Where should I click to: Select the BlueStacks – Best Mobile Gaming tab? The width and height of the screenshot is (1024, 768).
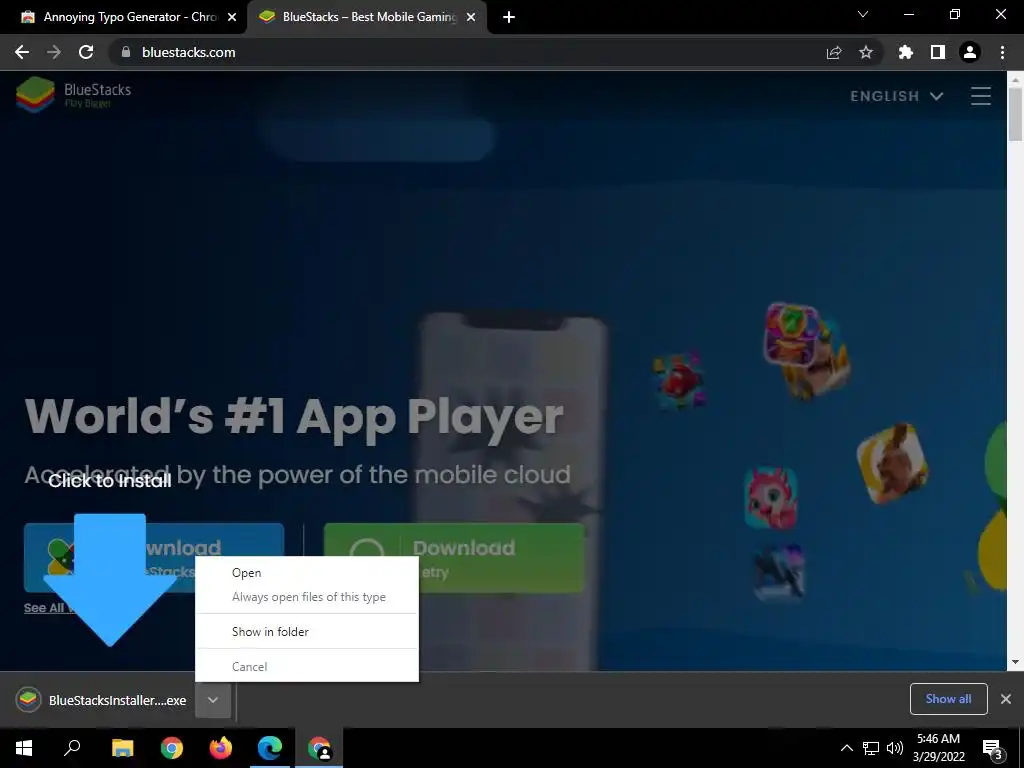point(368,17)
